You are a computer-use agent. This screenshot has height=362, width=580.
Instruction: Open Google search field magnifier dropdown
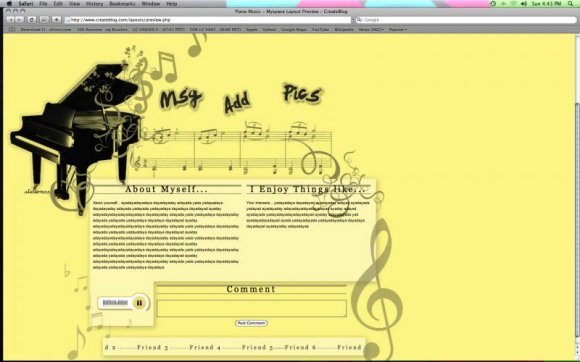point(360,20)
